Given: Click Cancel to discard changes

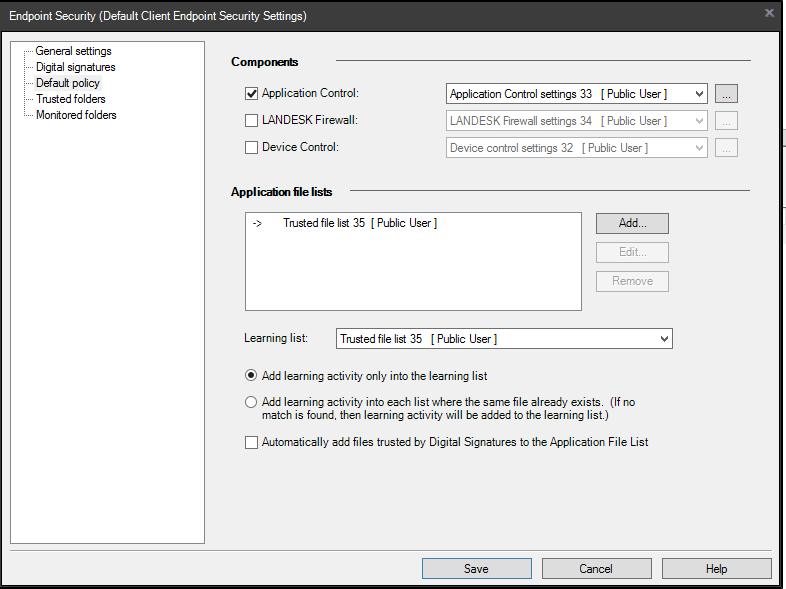Looking at the screenshot, I should [x=596, y=568].
